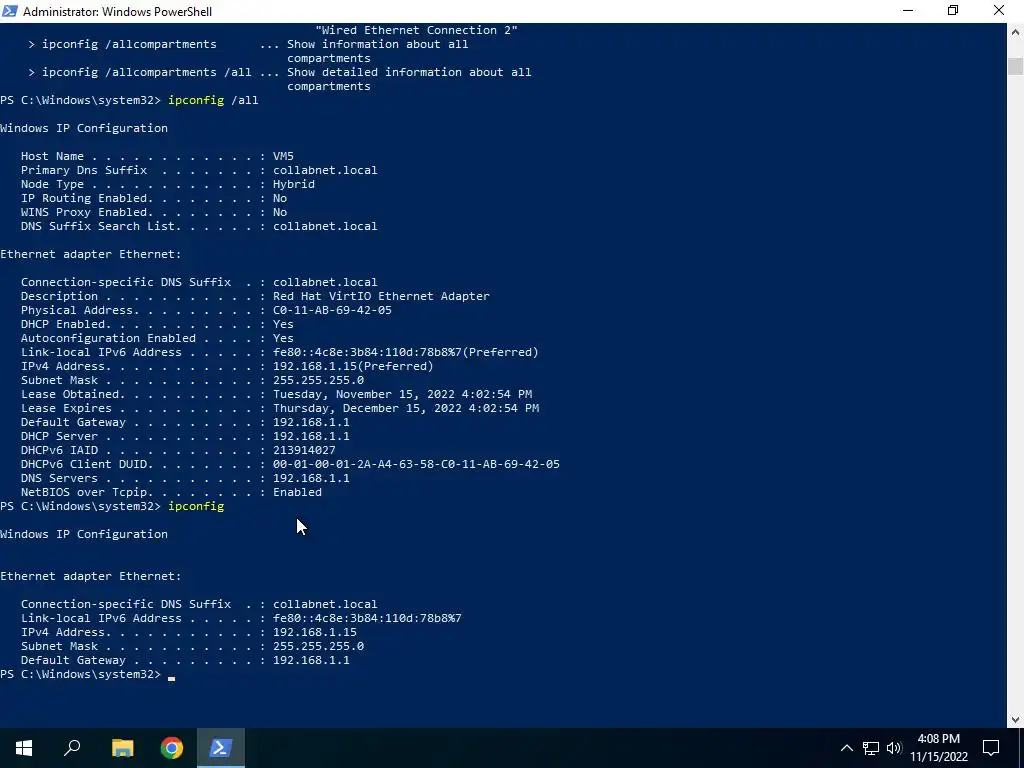Click the 'Wired Ethernet Connection 2' text

pos(417,30)
